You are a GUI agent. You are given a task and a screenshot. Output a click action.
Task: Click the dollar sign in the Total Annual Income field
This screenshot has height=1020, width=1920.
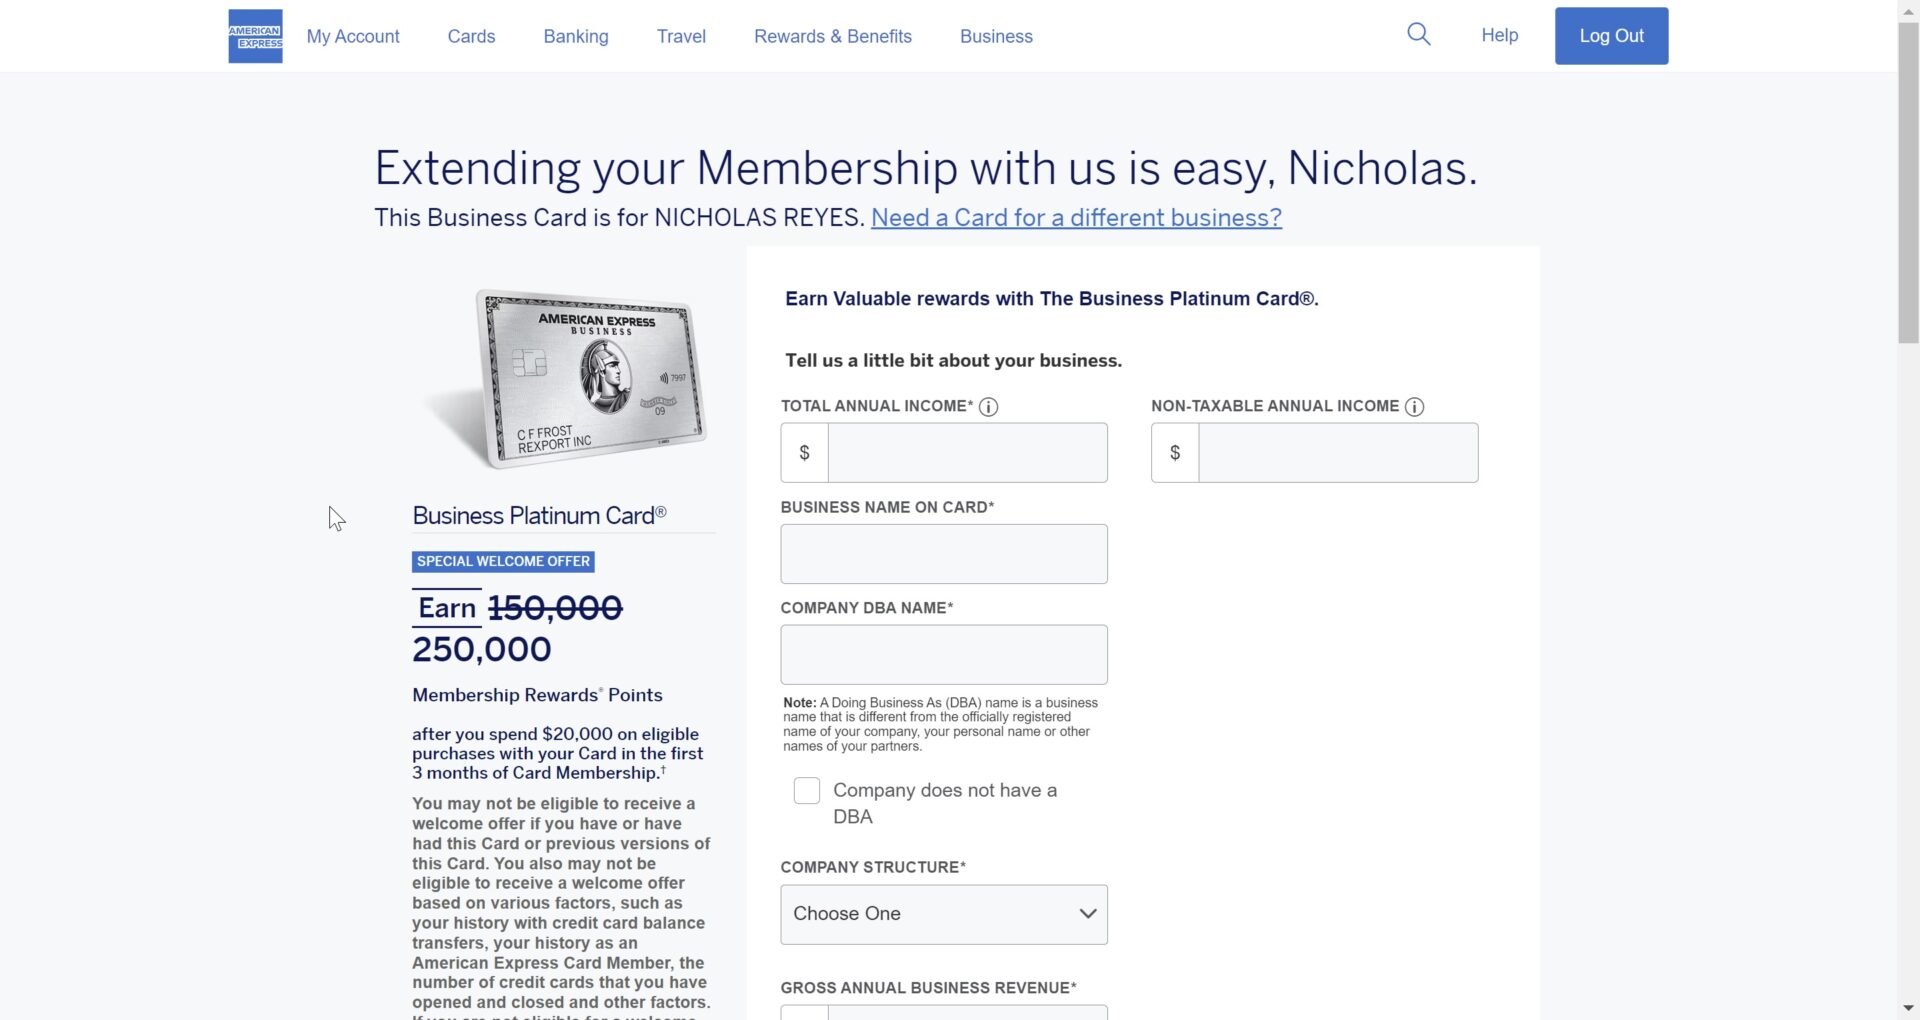point(803,452)
